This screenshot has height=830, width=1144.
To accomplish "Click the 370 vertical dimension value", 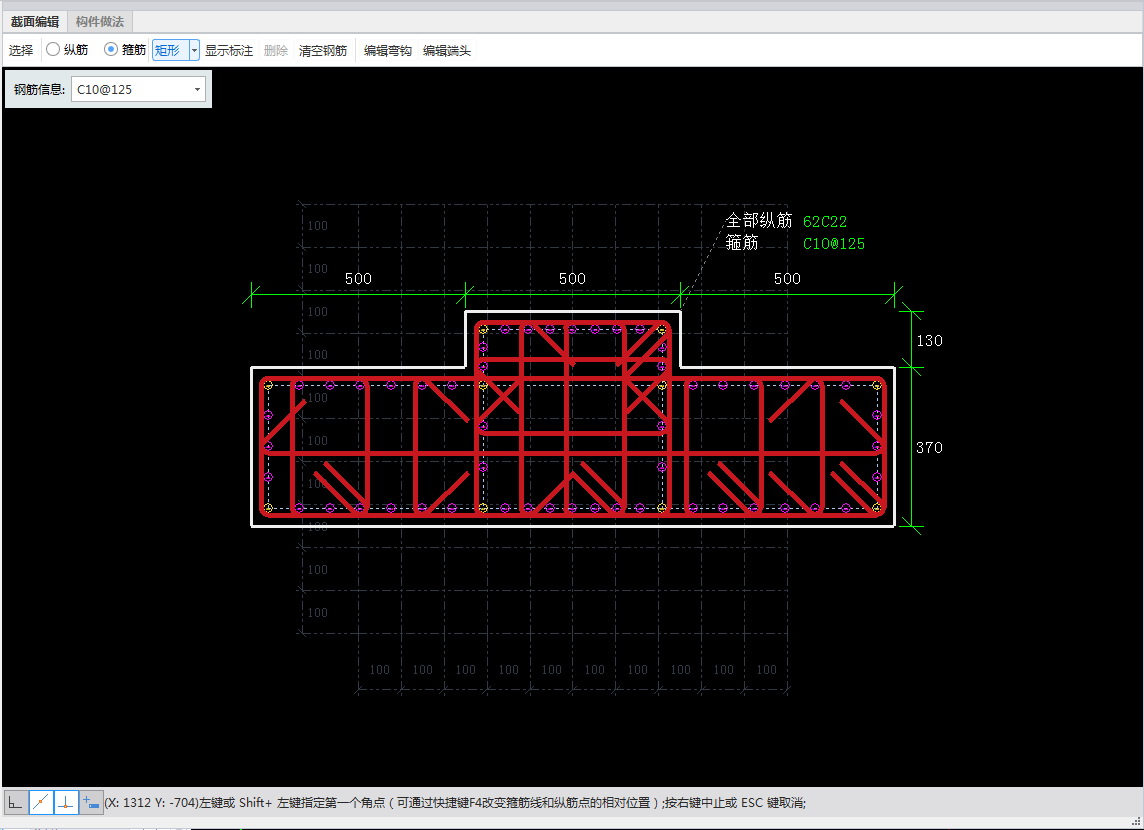I will (930, 447).
